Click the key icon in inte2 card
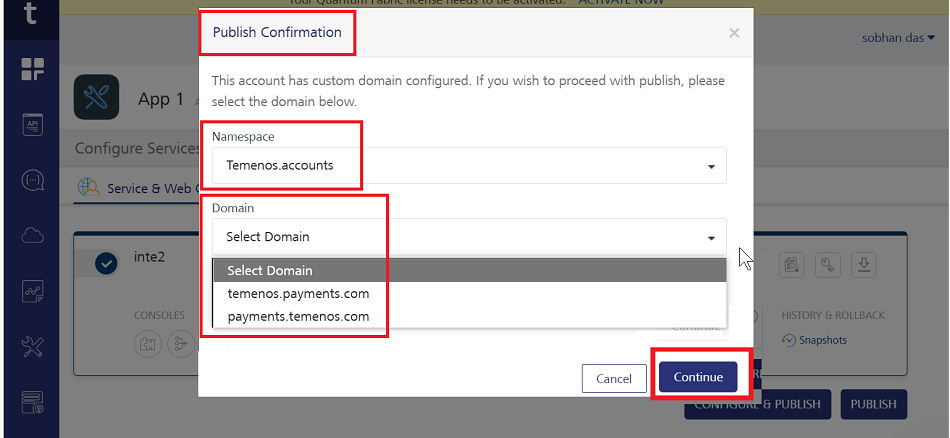This screenshot has height=438, width=950. (x=828, y=265)
